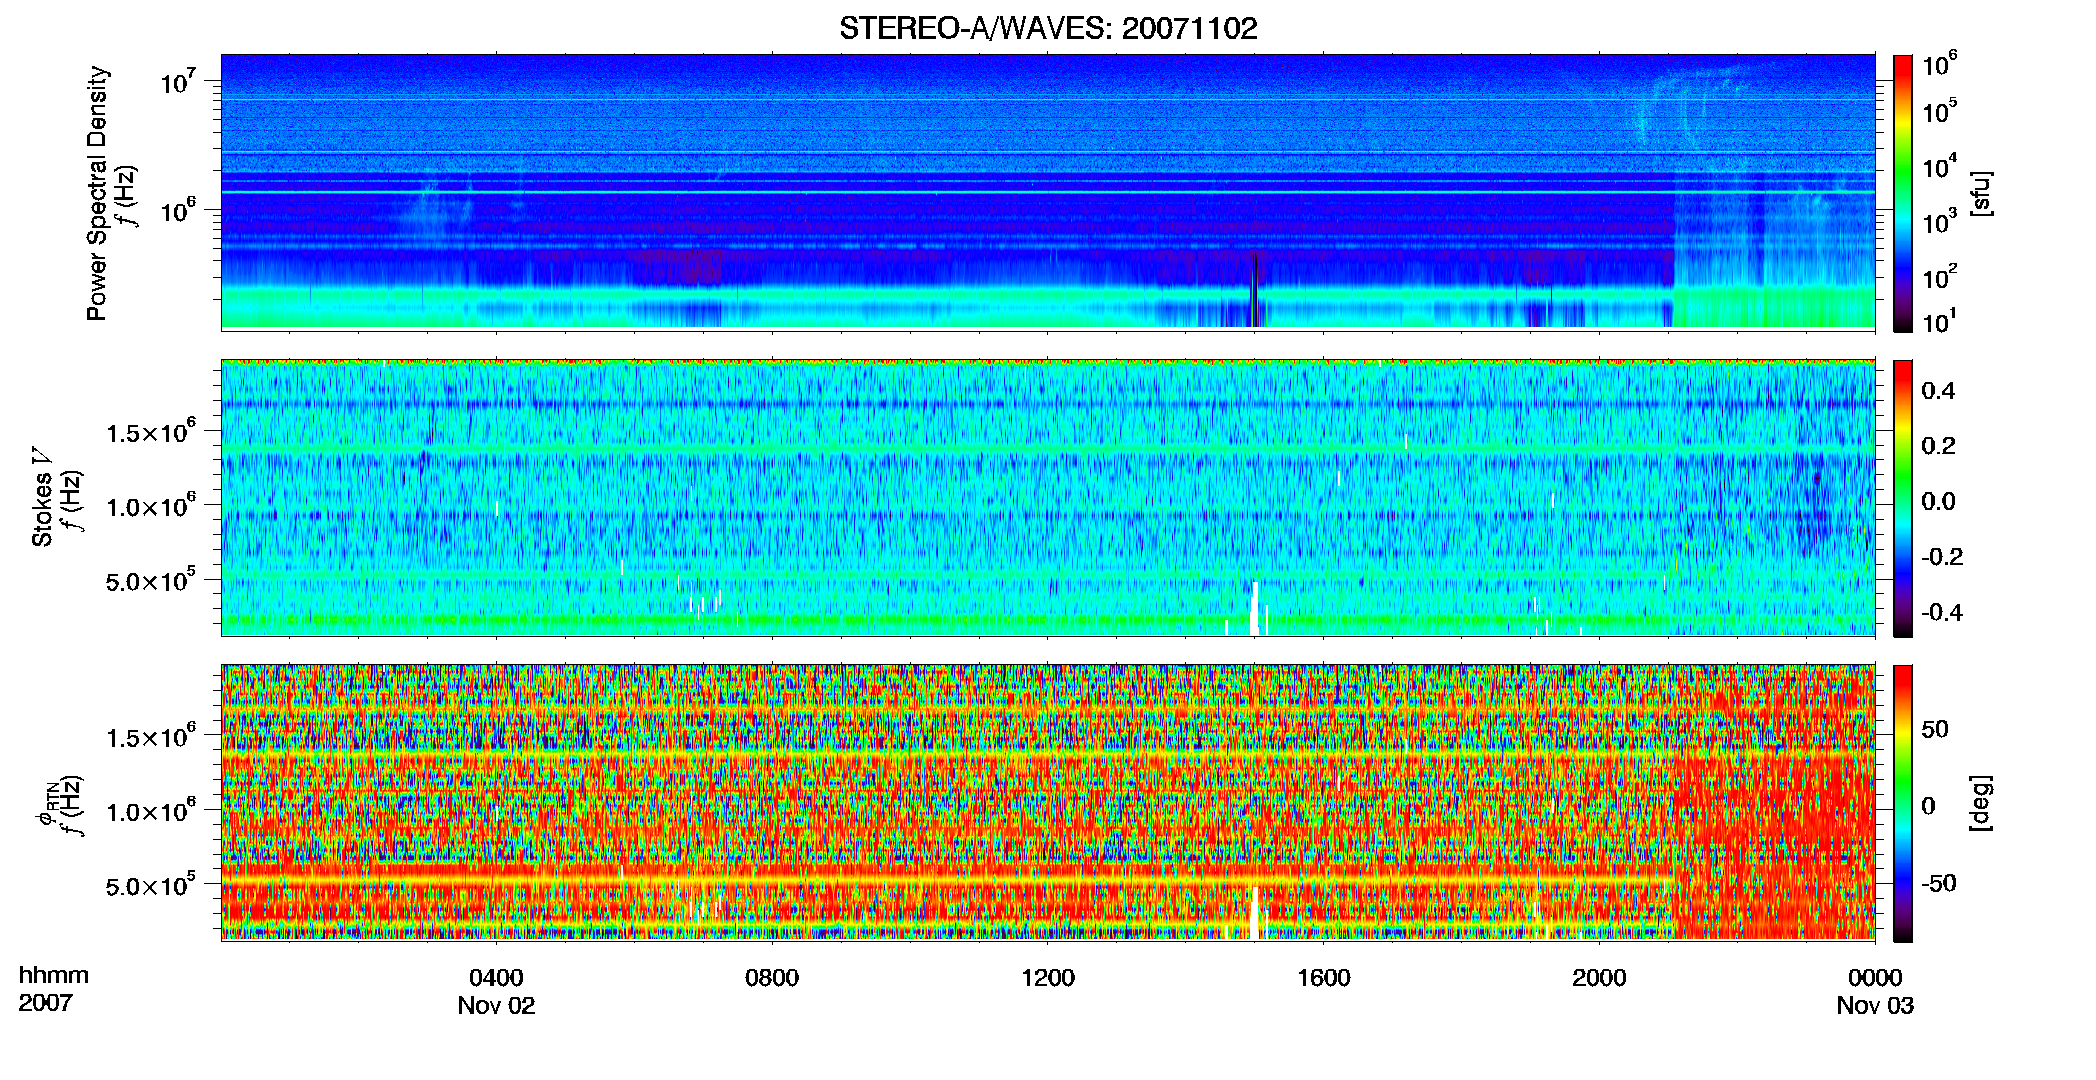
Task: Click the 1600 time axis tick label
Action: (x=1324, y=978)
